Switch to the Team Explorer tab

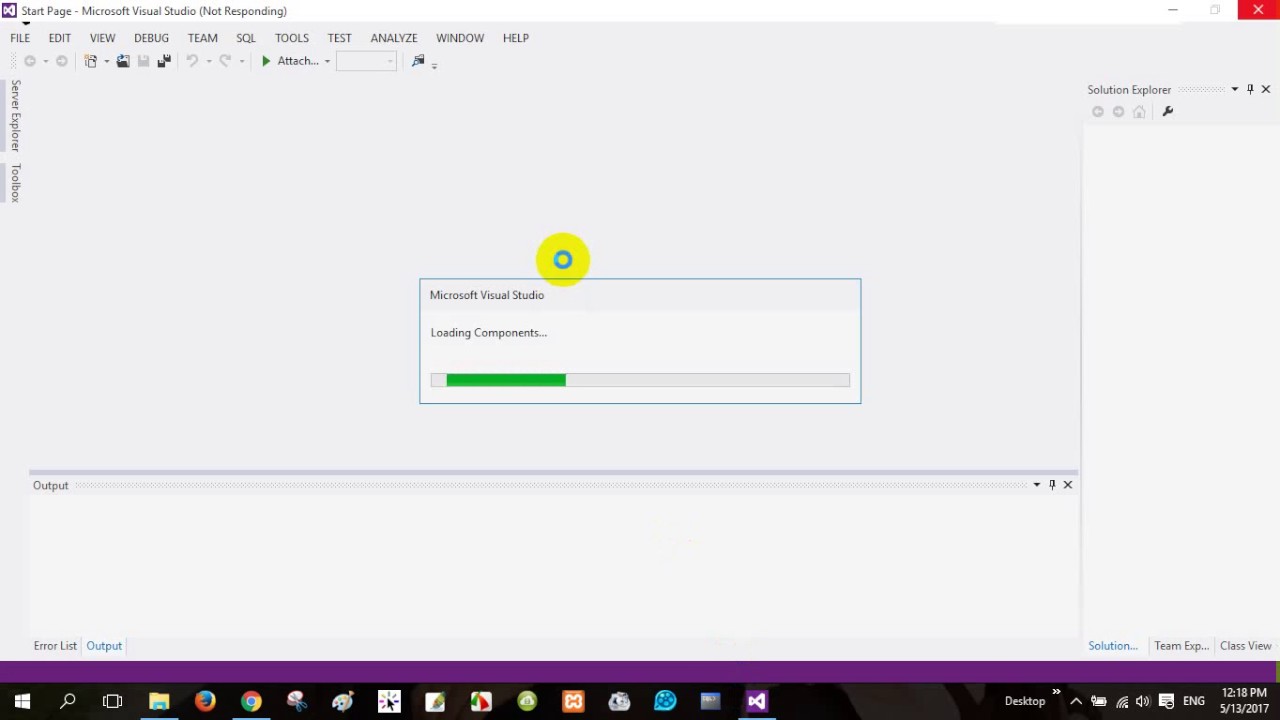(x=1182, y=646)
